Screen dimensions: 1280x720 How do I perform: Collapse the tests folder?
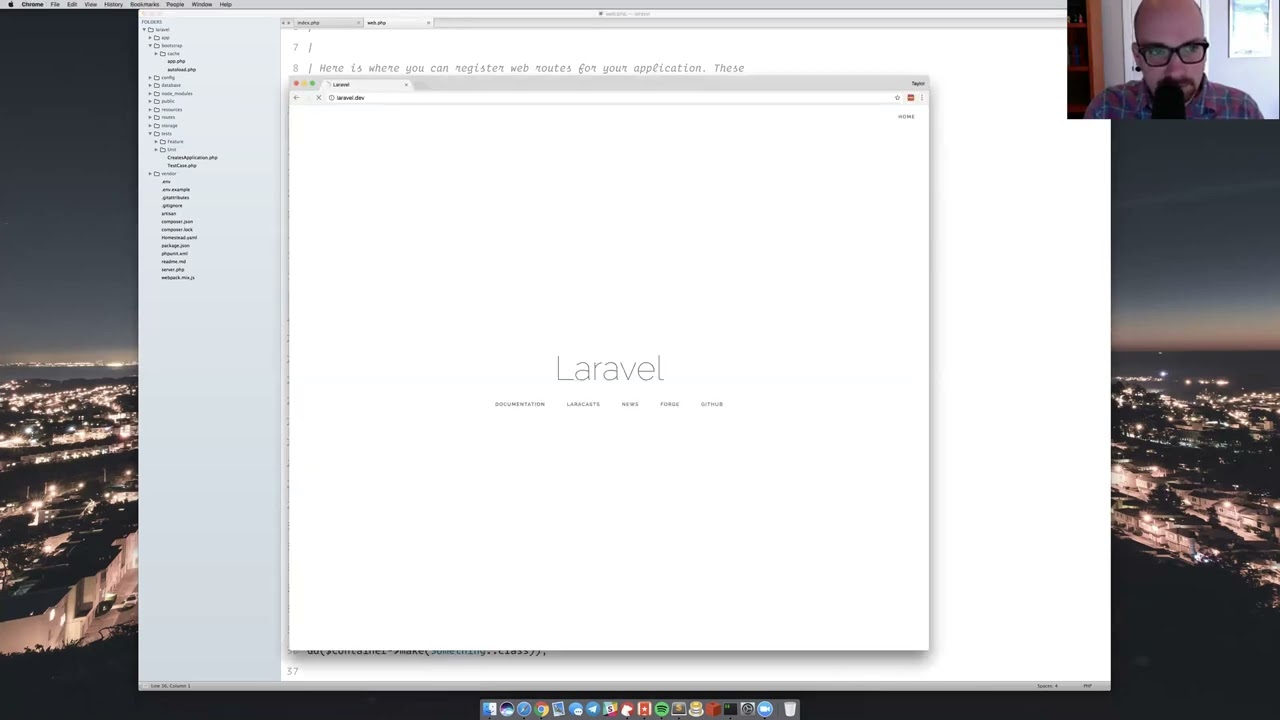pyautogui.click(x=150, y=134)
